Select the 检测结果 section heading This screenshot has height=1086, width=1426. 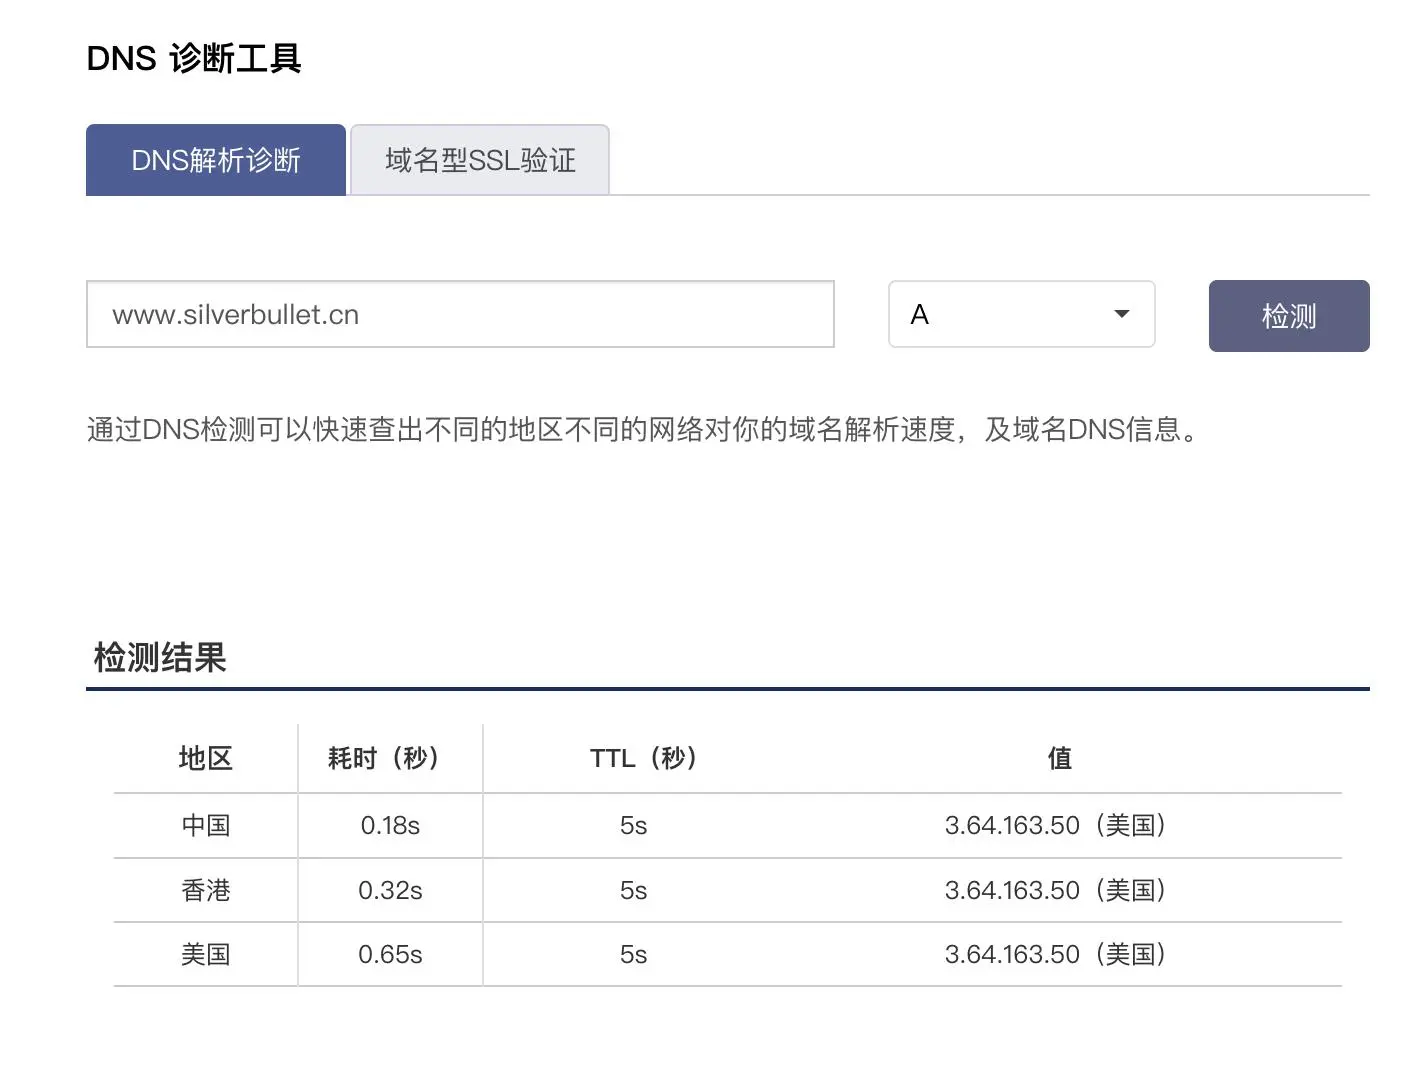pyautogui.click(x=160, y=657)
